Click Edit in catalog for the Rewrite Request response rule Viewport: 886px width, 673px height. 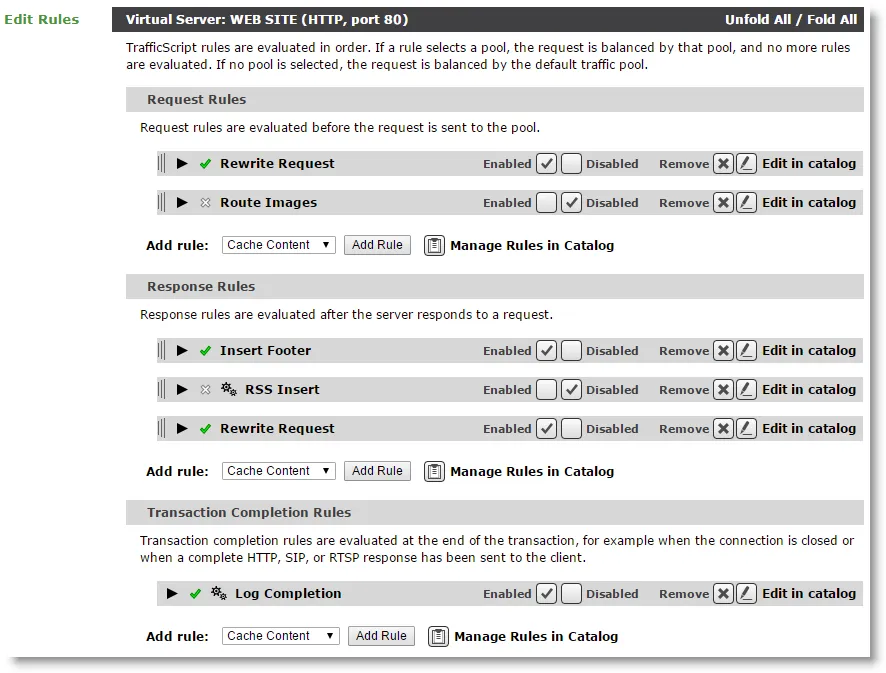pyautogui.click(x=809, y=428)
